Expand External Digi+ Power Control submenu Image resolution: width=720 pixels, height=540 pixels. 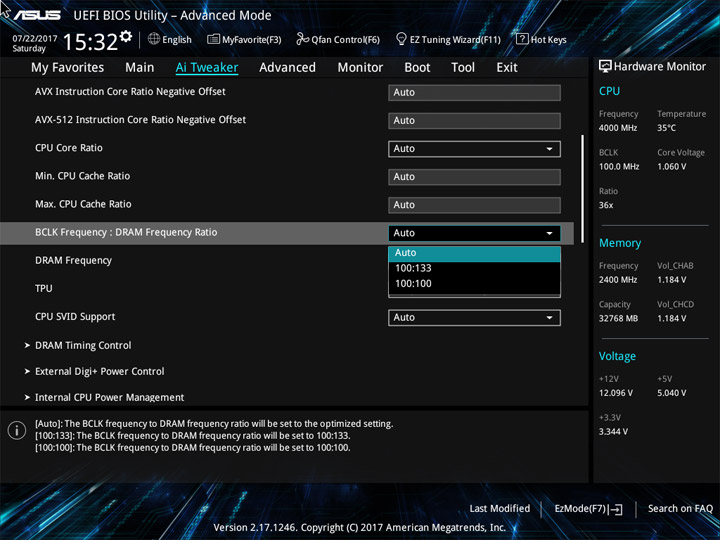(99, 371)
